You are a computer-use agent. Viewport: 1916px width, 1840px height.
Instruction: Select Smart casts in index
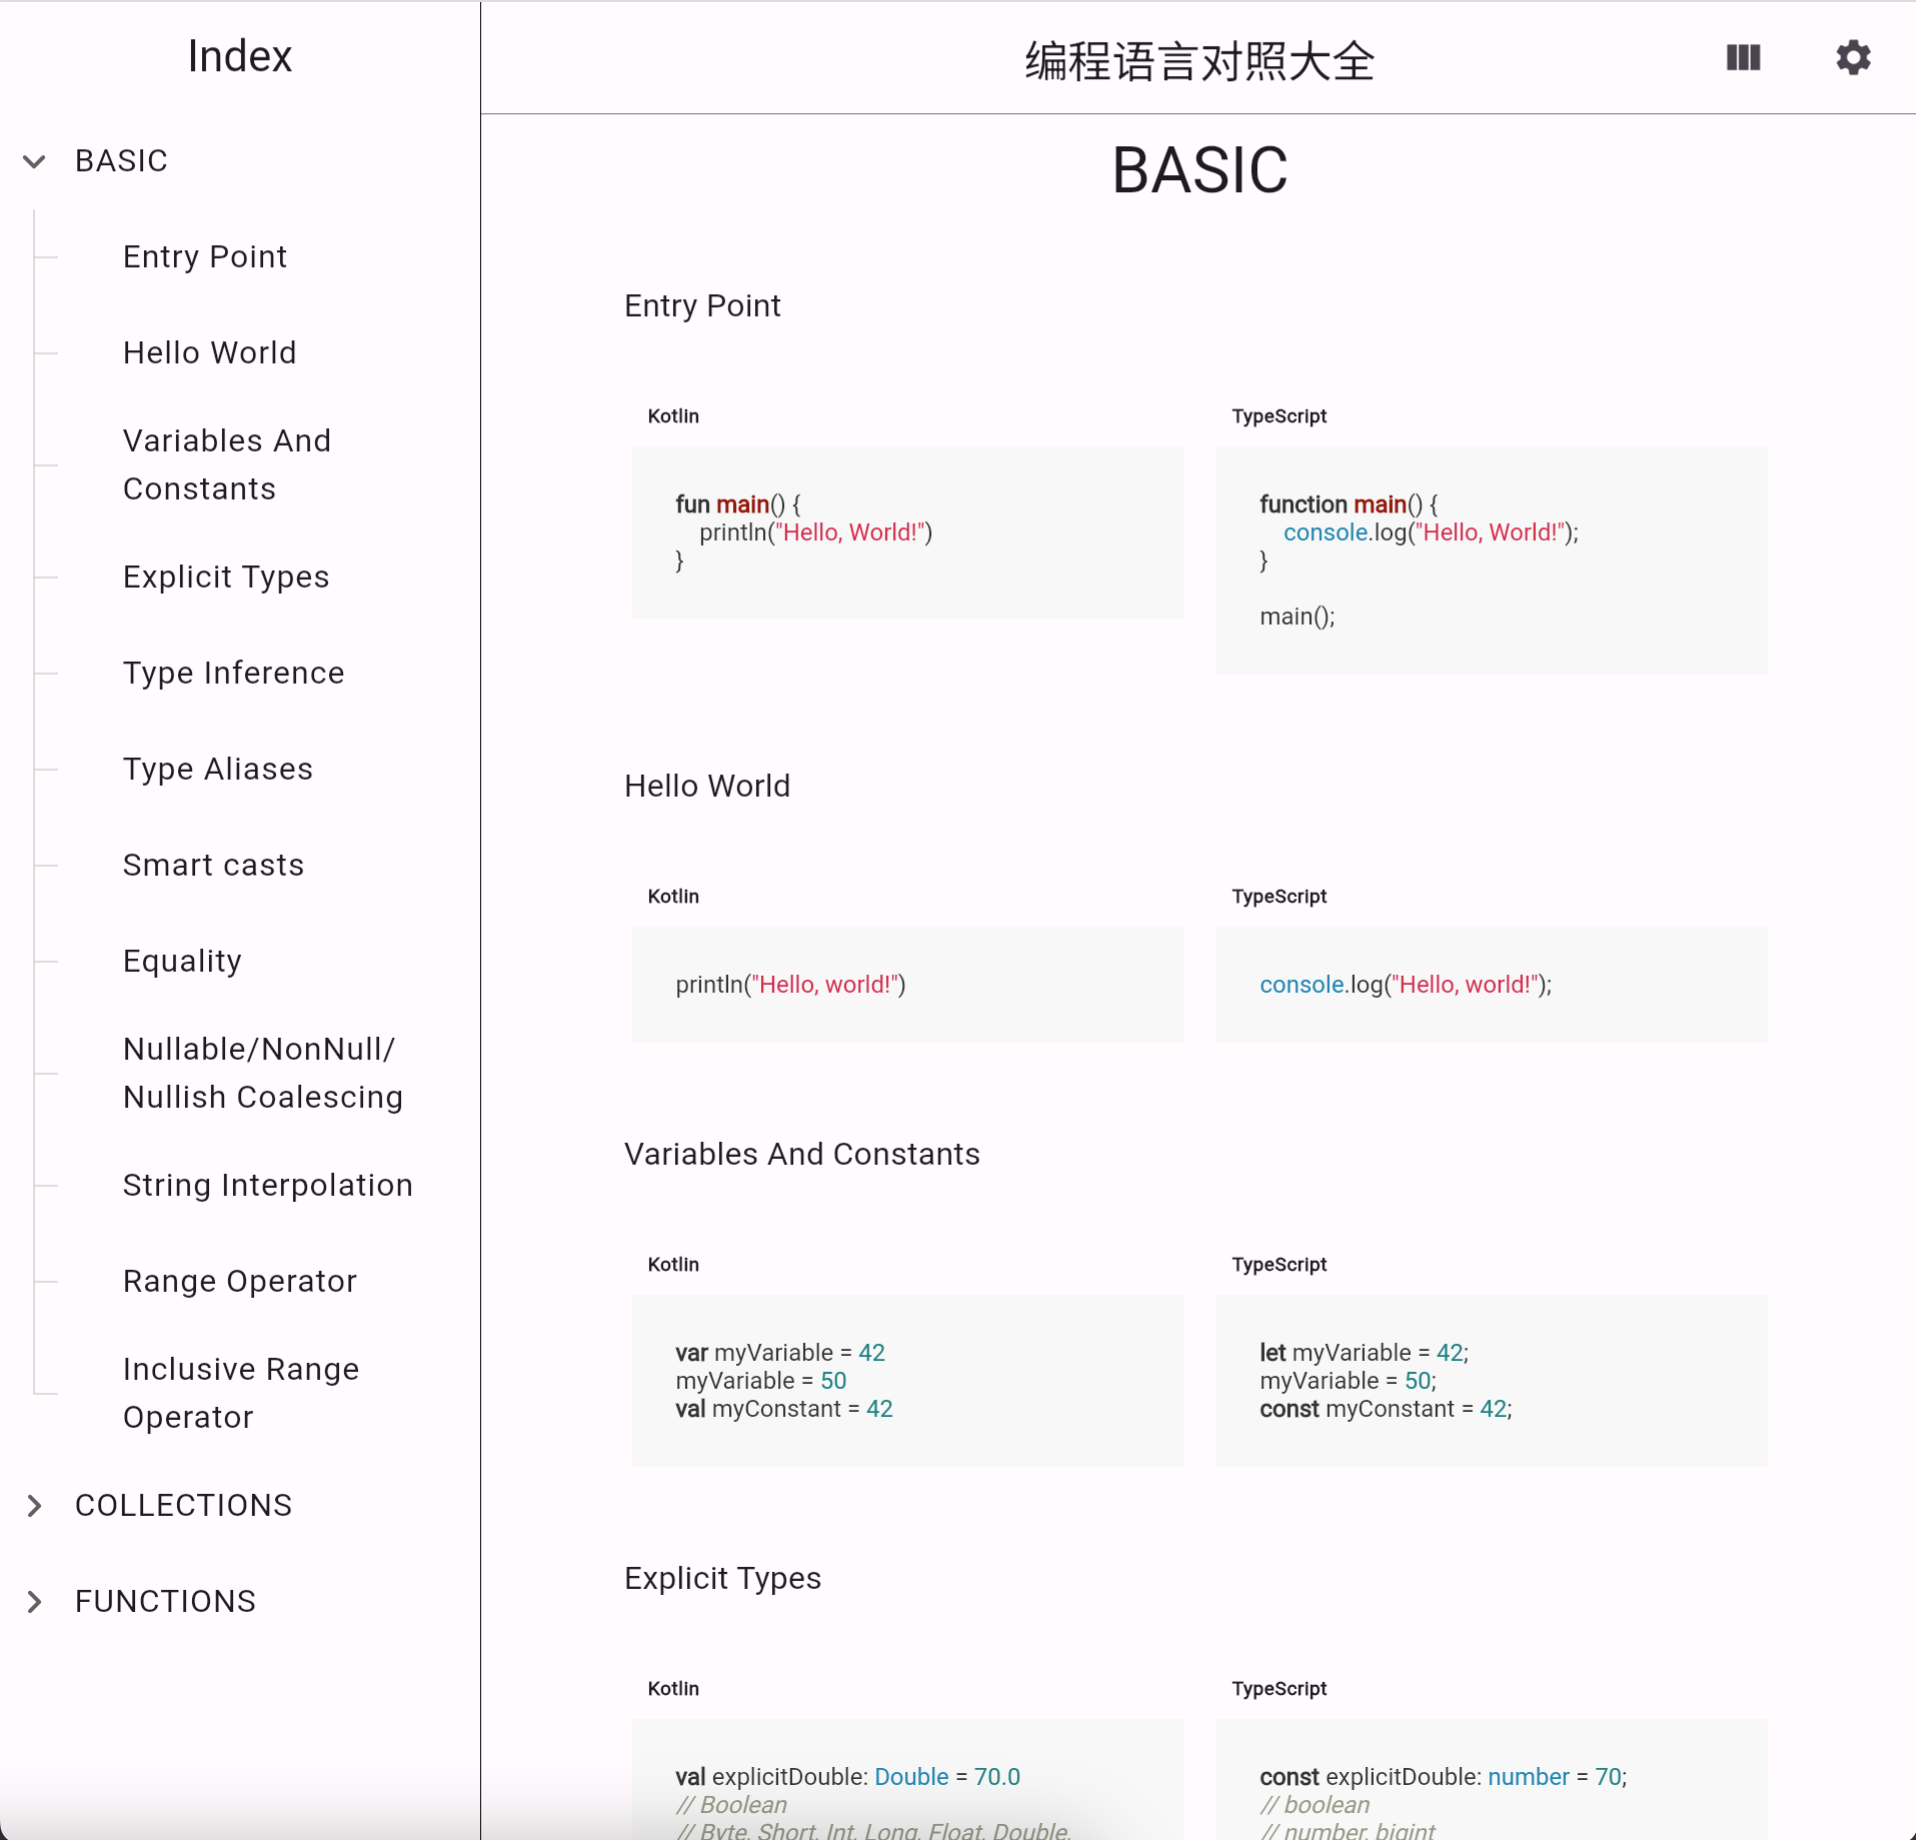click(x=213, y=865)
